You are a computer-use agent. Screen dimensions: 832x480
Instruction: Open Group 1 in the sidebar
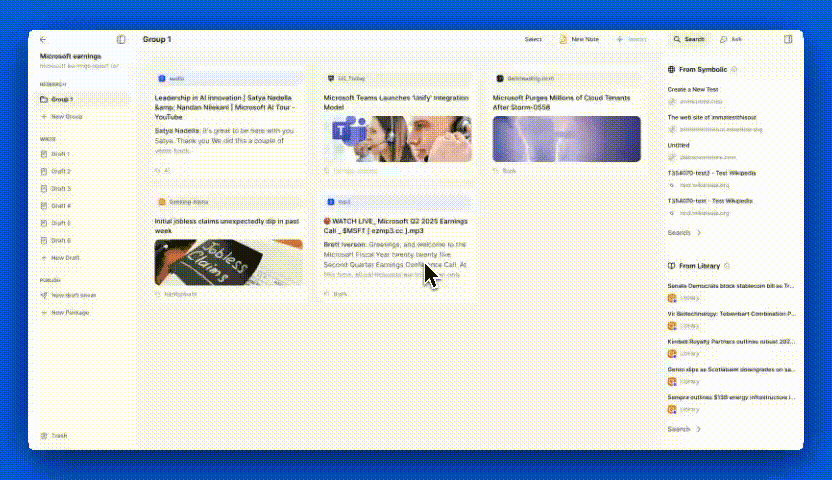pos(84,99)
